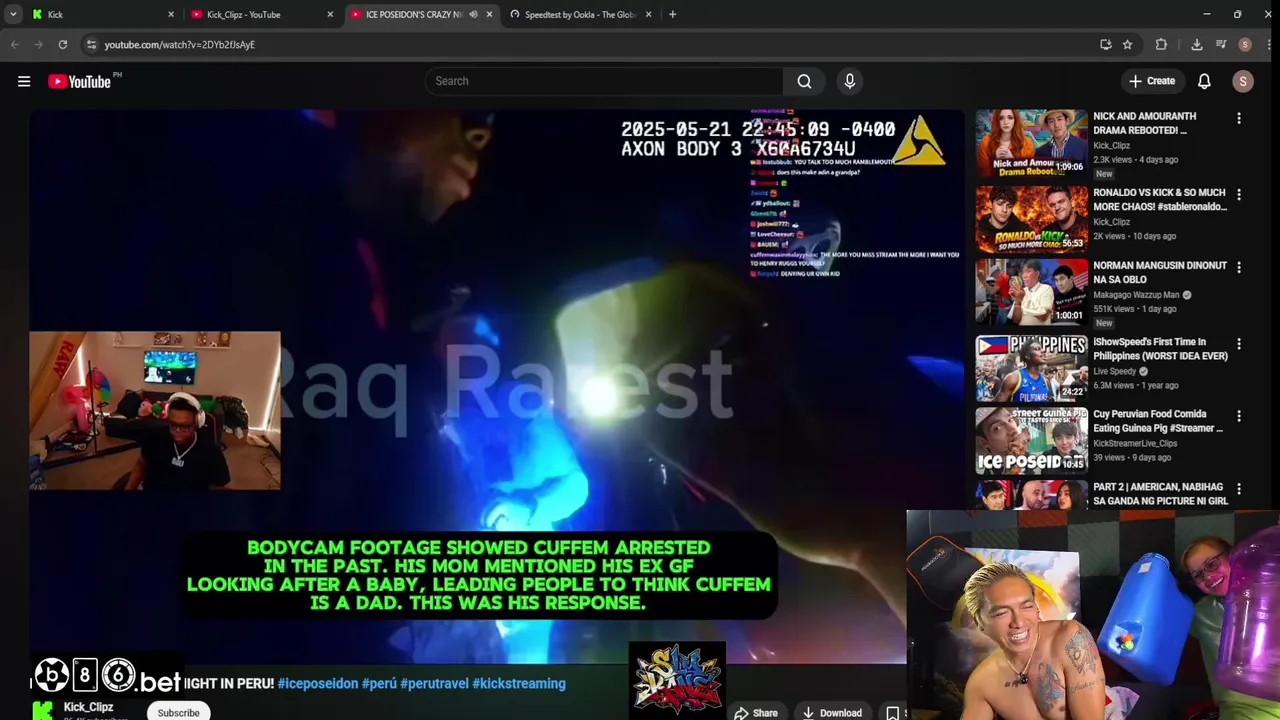Open title NICK AND AMOURANTH DRAMA REBOOTED
1280x720 pixels.
pos(1144,123)
